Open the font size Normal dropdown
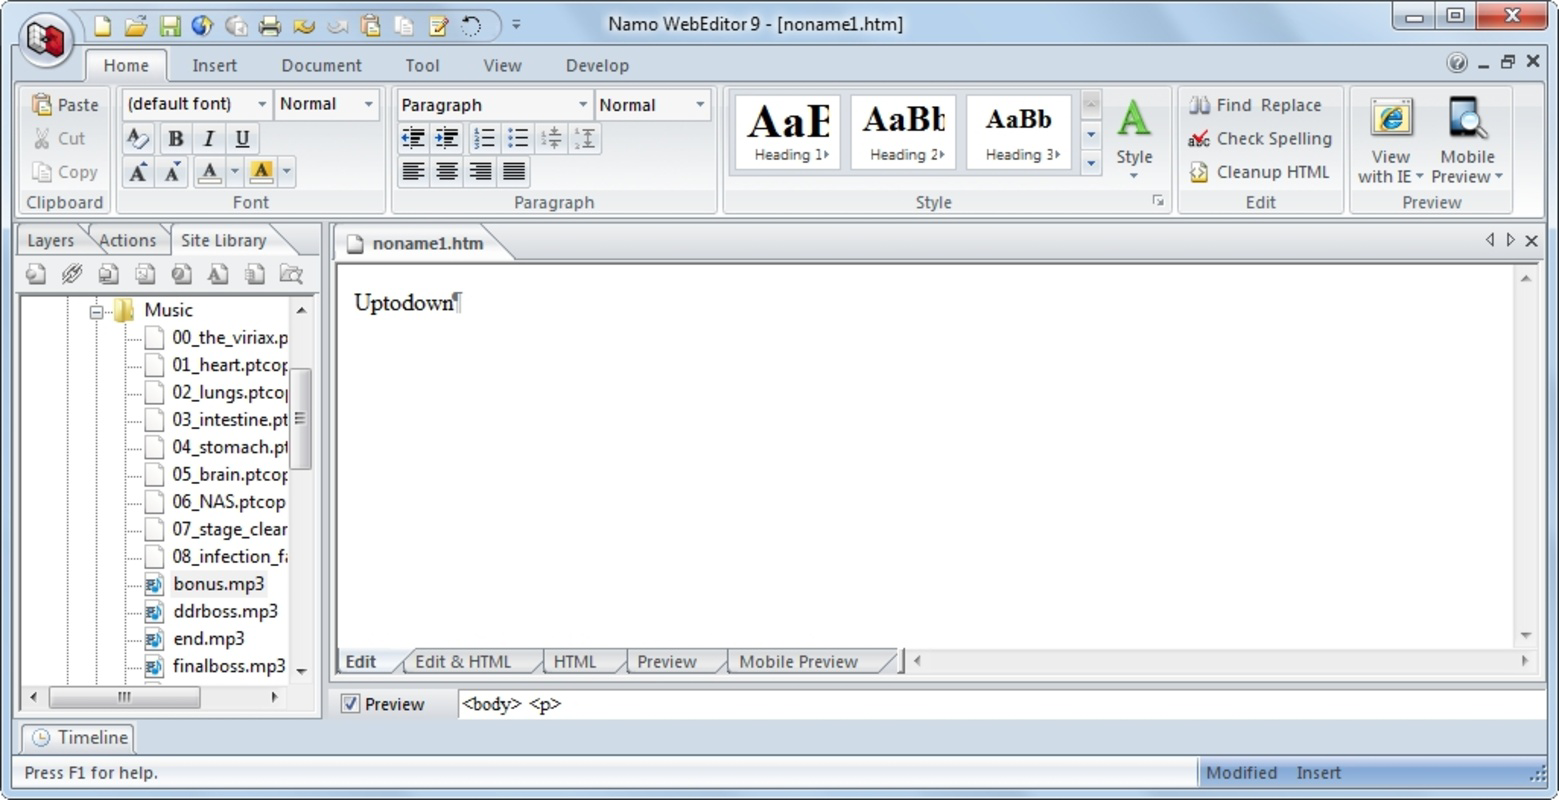This screenshot has width=1559, height=800. point(368,104)
